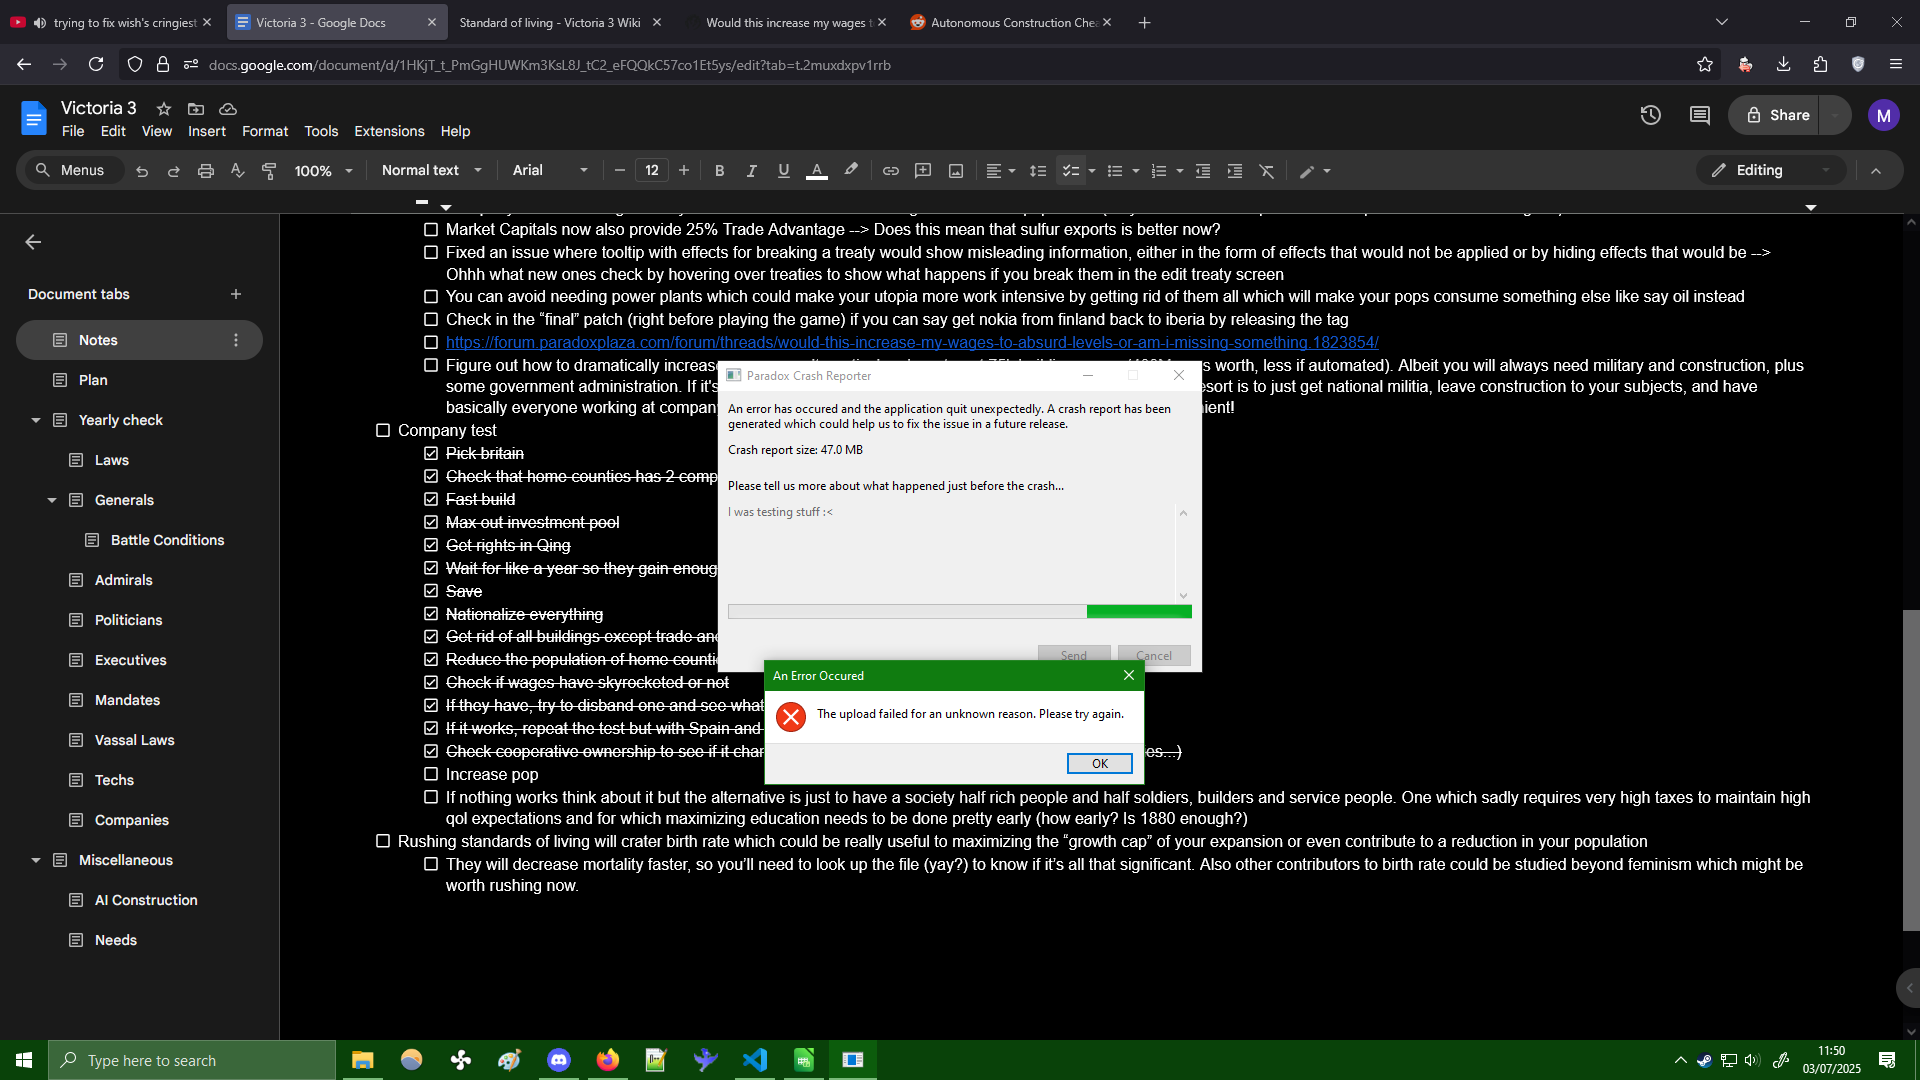Add a new document tab
Image resolution: width=1920 pixels, height=1080 pixels.
pos(236,294)
